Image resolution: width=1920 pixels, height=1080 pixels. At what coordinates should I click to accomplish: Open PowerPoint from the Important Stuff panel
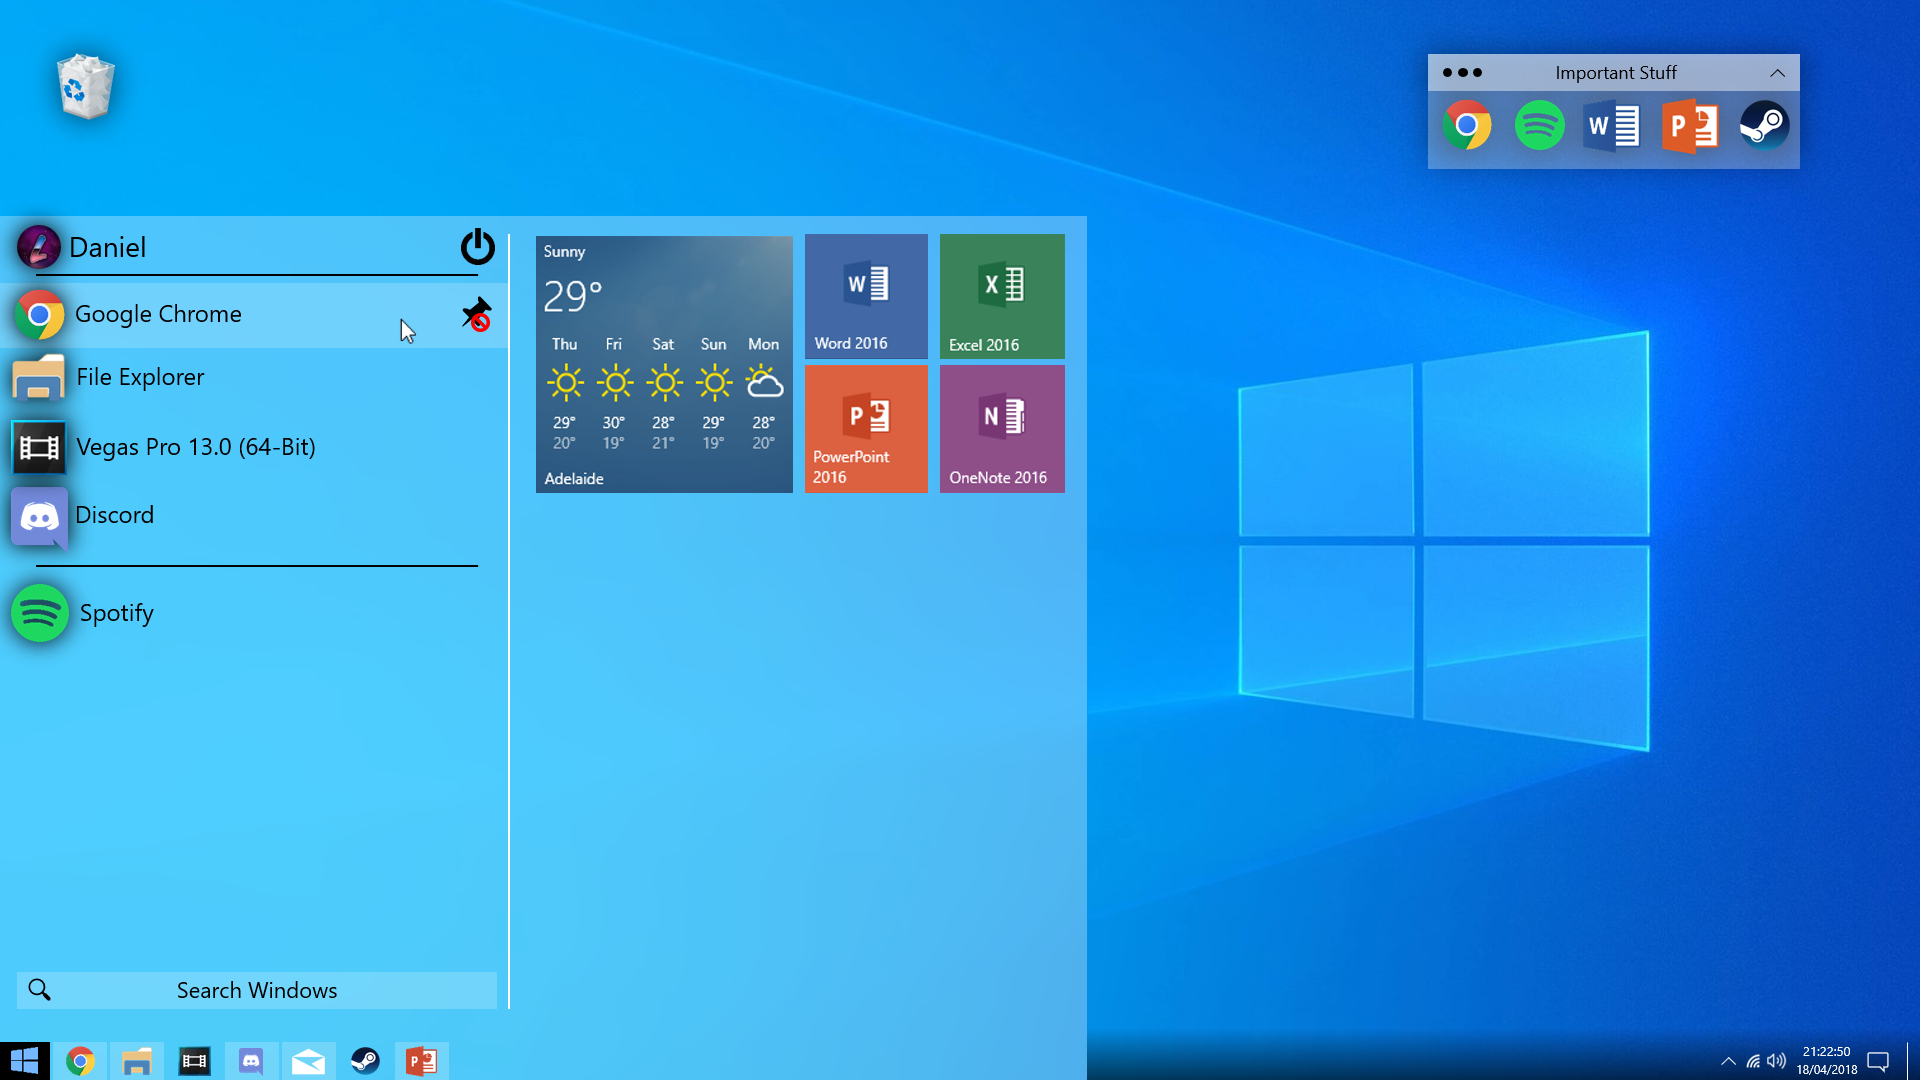click(1689, 126)
